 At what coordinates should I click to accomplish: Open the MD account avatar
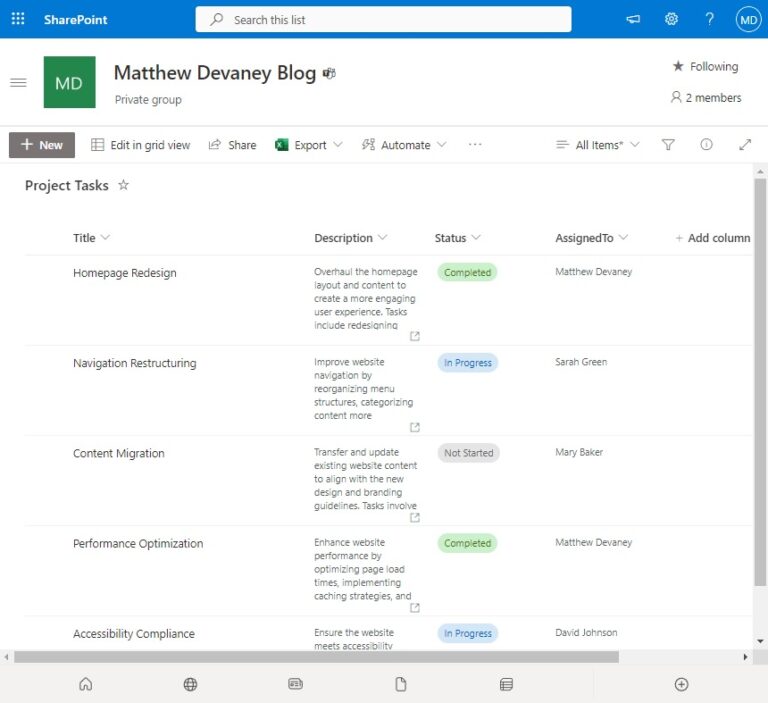point(748,20)
